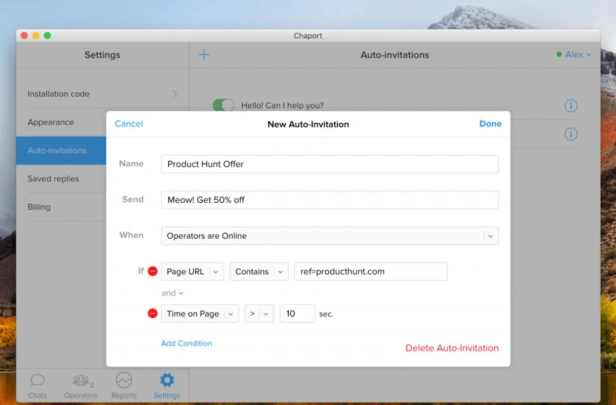Show info for 'Hello! Can I help you?'

(571, 106)
